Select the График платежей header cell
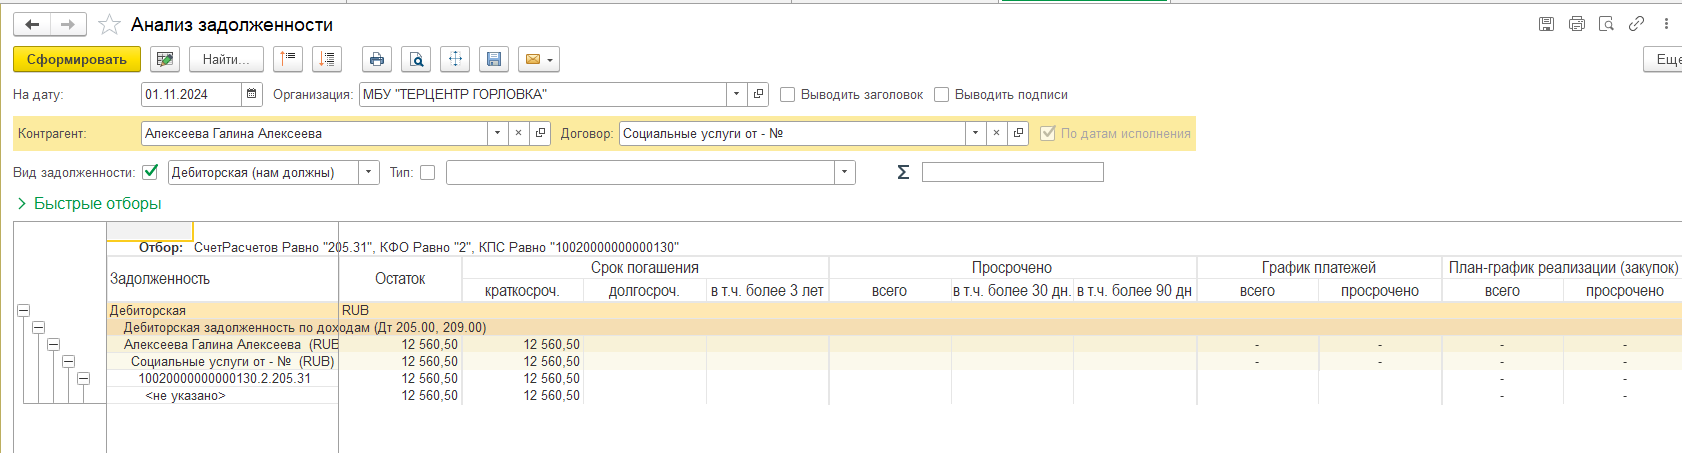 (1319, 268)
